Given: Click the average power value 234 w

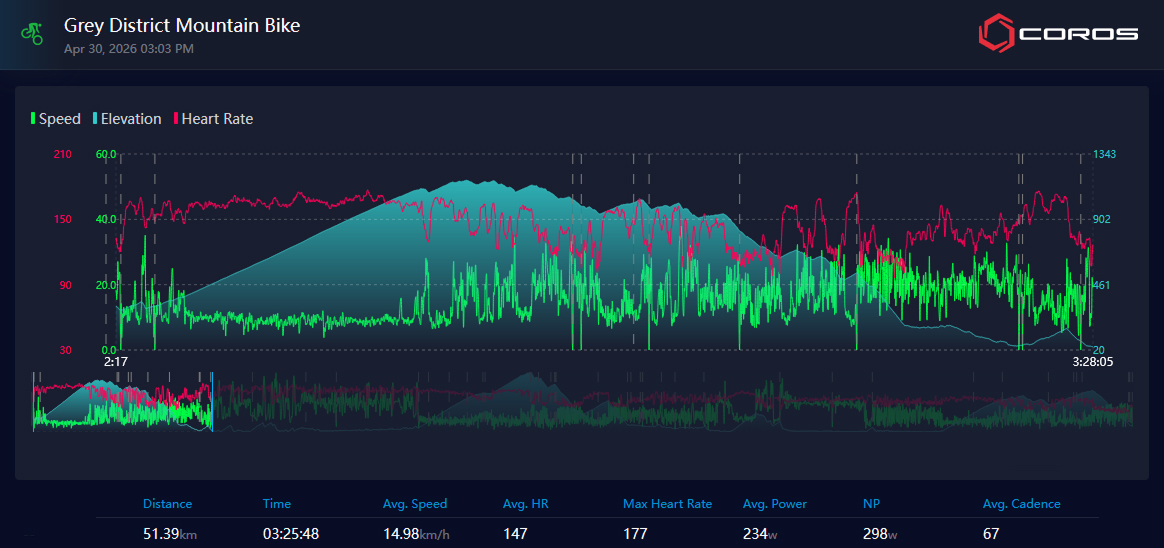Looking at the screenshot, I should coord(761,534).
